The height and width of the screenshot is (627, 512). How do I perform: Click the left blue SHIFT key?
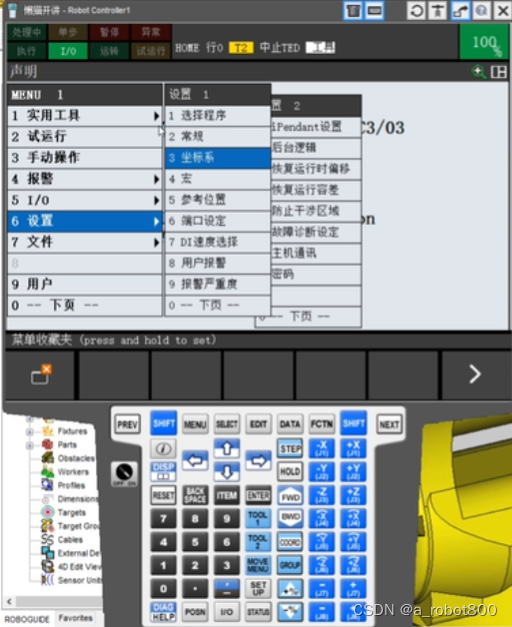163,423
